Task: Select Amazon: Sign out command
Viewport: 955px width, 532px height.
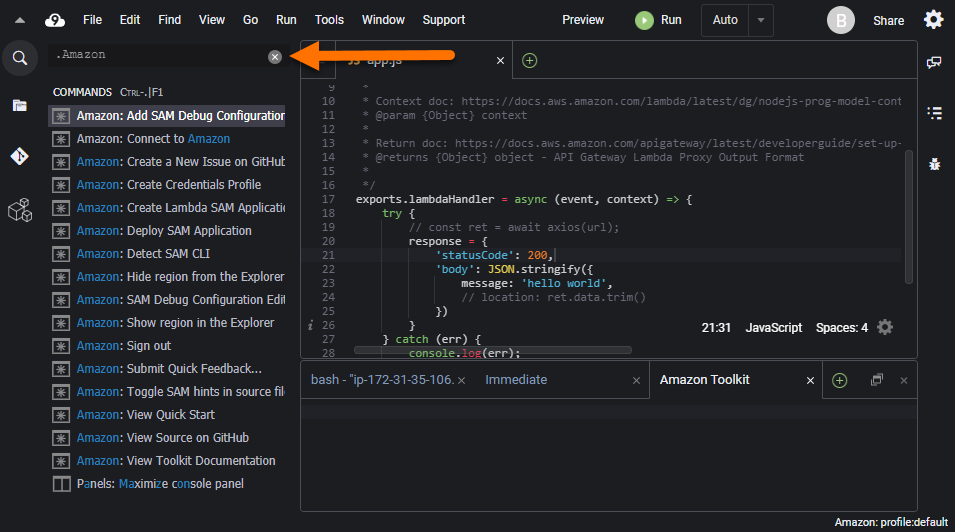Action: pyautogui.click(x=166, y=346)
